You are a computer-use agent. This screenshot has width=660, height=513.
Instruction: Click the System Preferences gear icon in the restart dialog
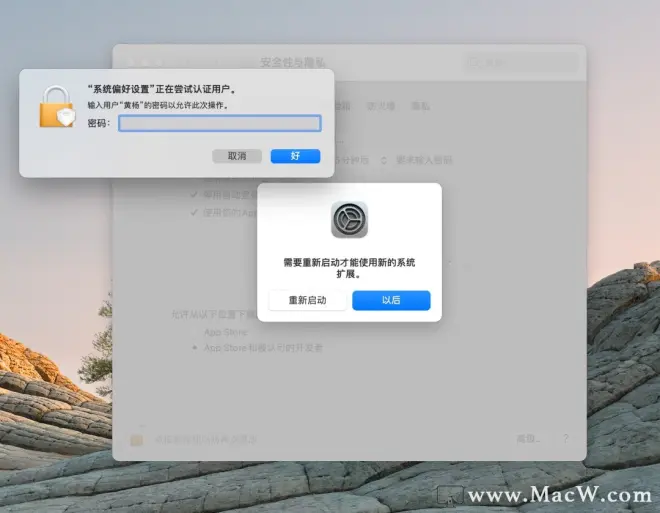(349, 220)
